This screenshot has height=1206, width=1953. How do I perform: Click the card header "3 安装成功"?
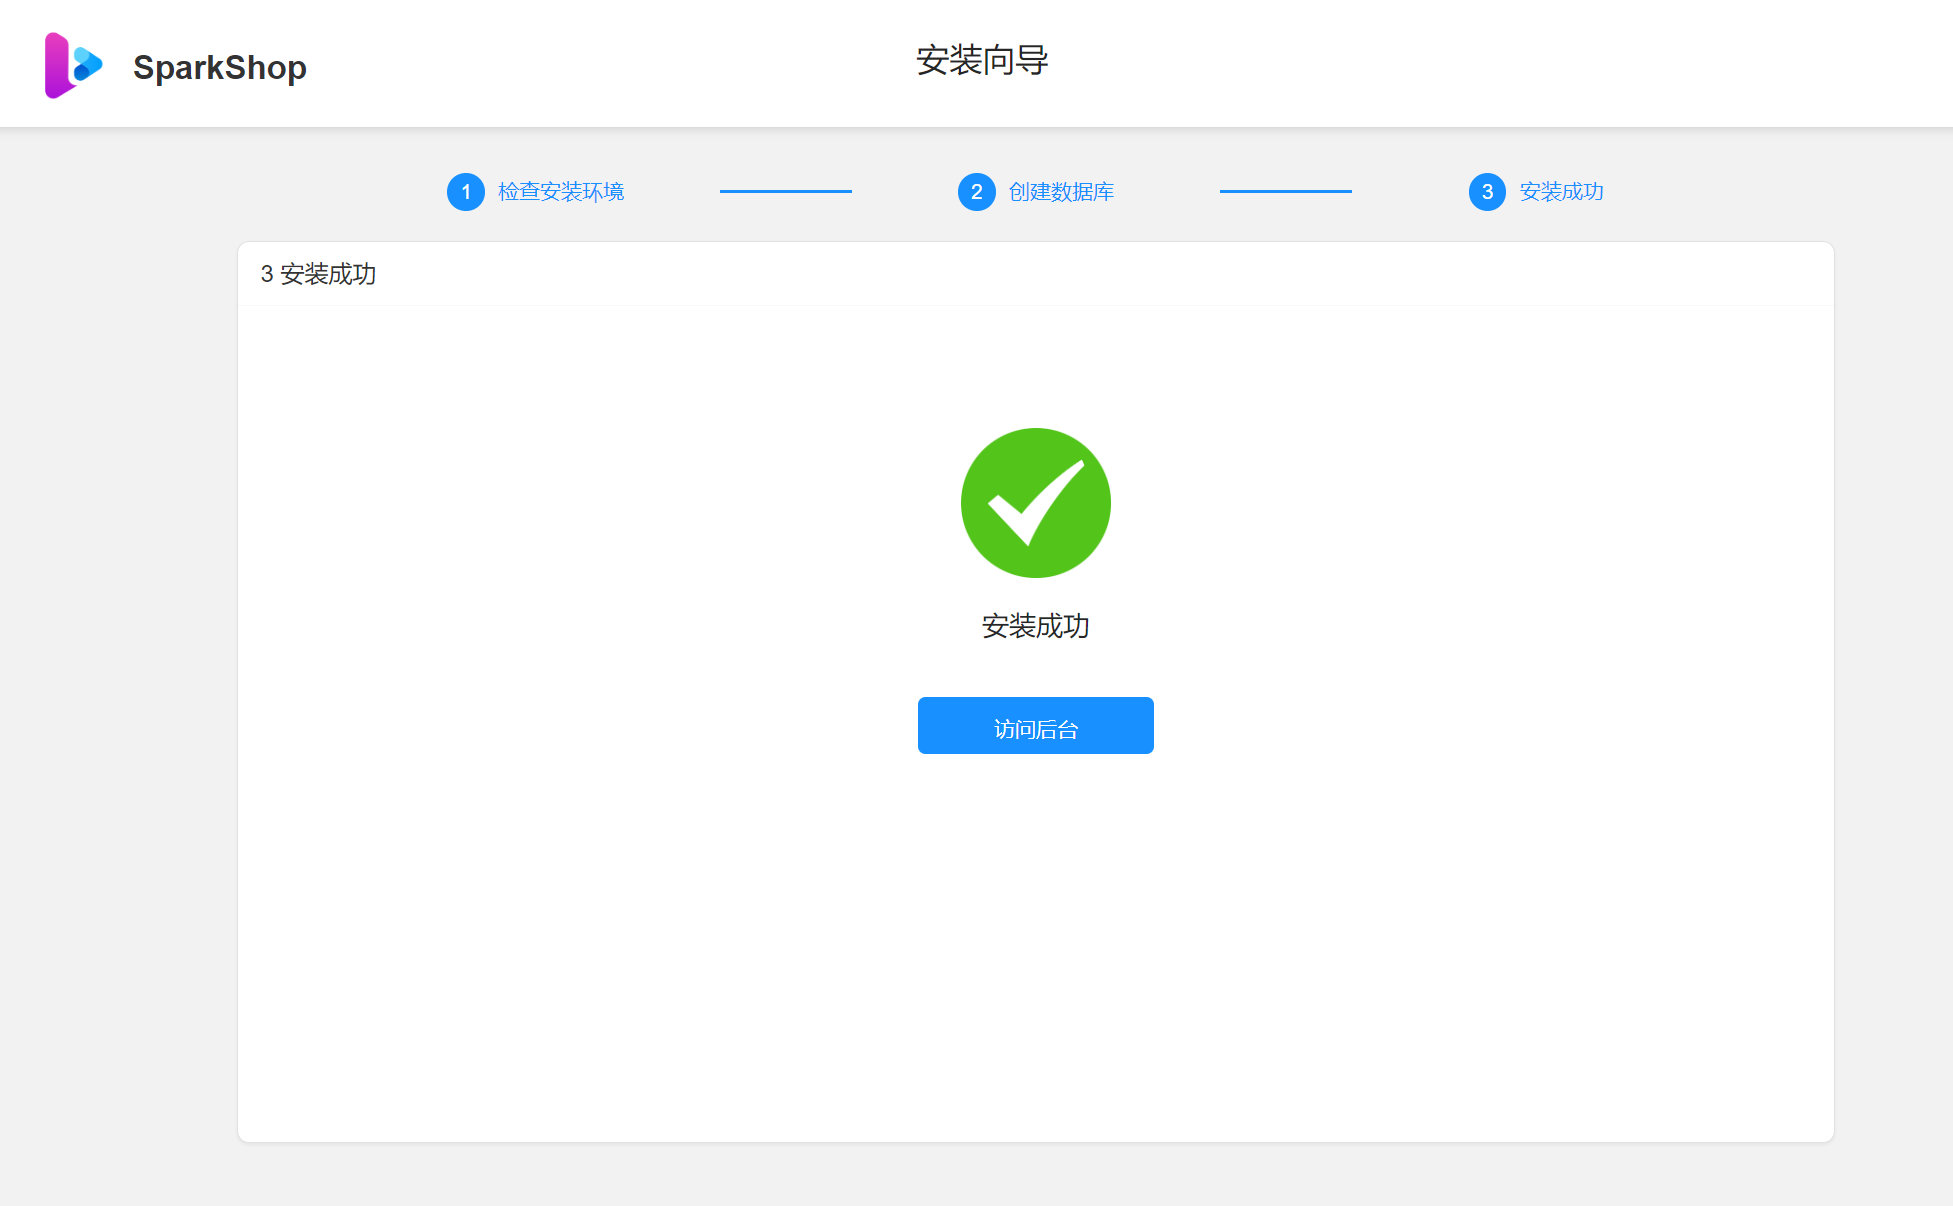[x=318, y=274]
